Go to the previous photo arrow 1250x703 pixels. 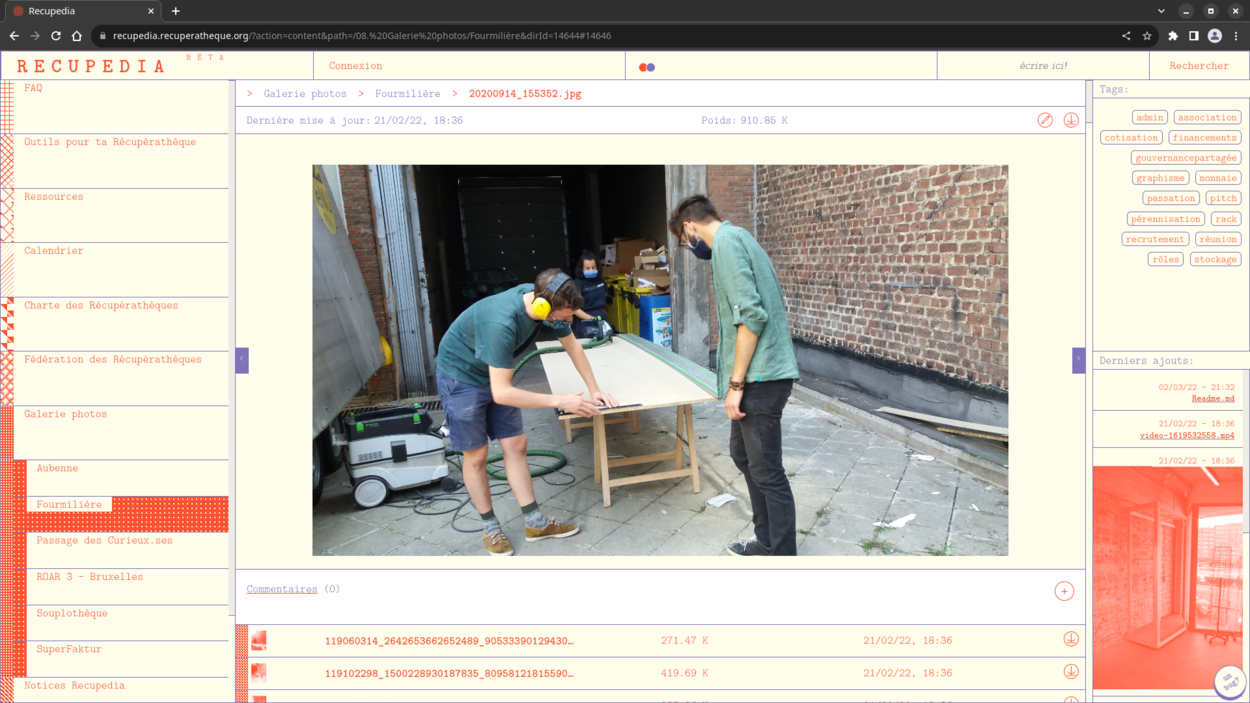[242, 360]
